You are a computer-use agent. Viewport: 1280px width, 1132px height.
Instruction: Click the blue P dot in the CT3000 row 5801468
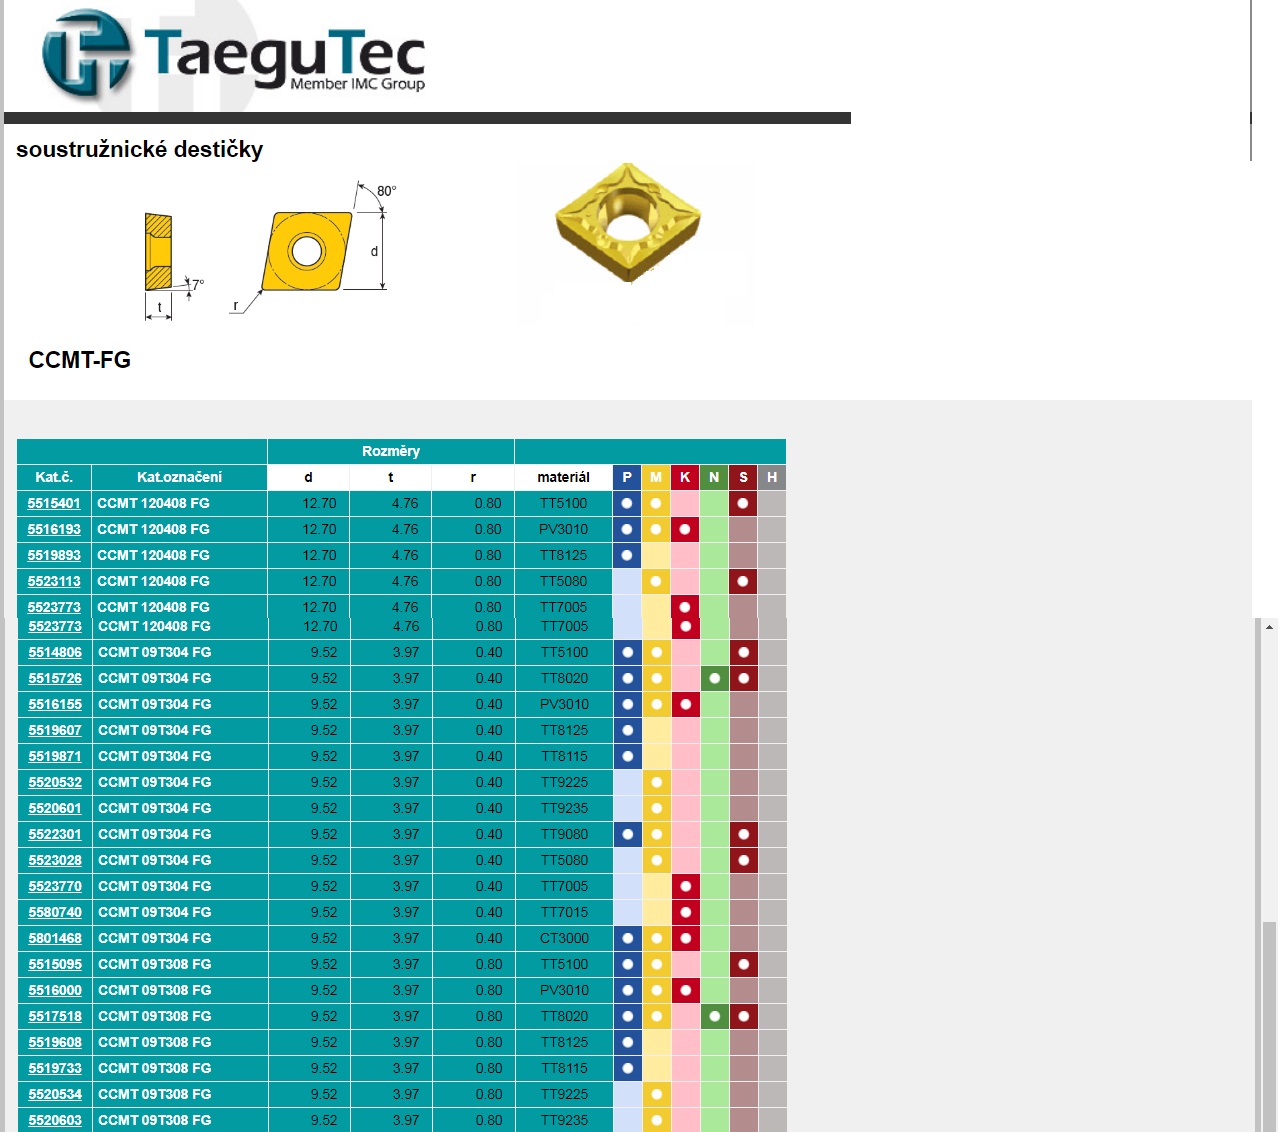coord(627,938)
